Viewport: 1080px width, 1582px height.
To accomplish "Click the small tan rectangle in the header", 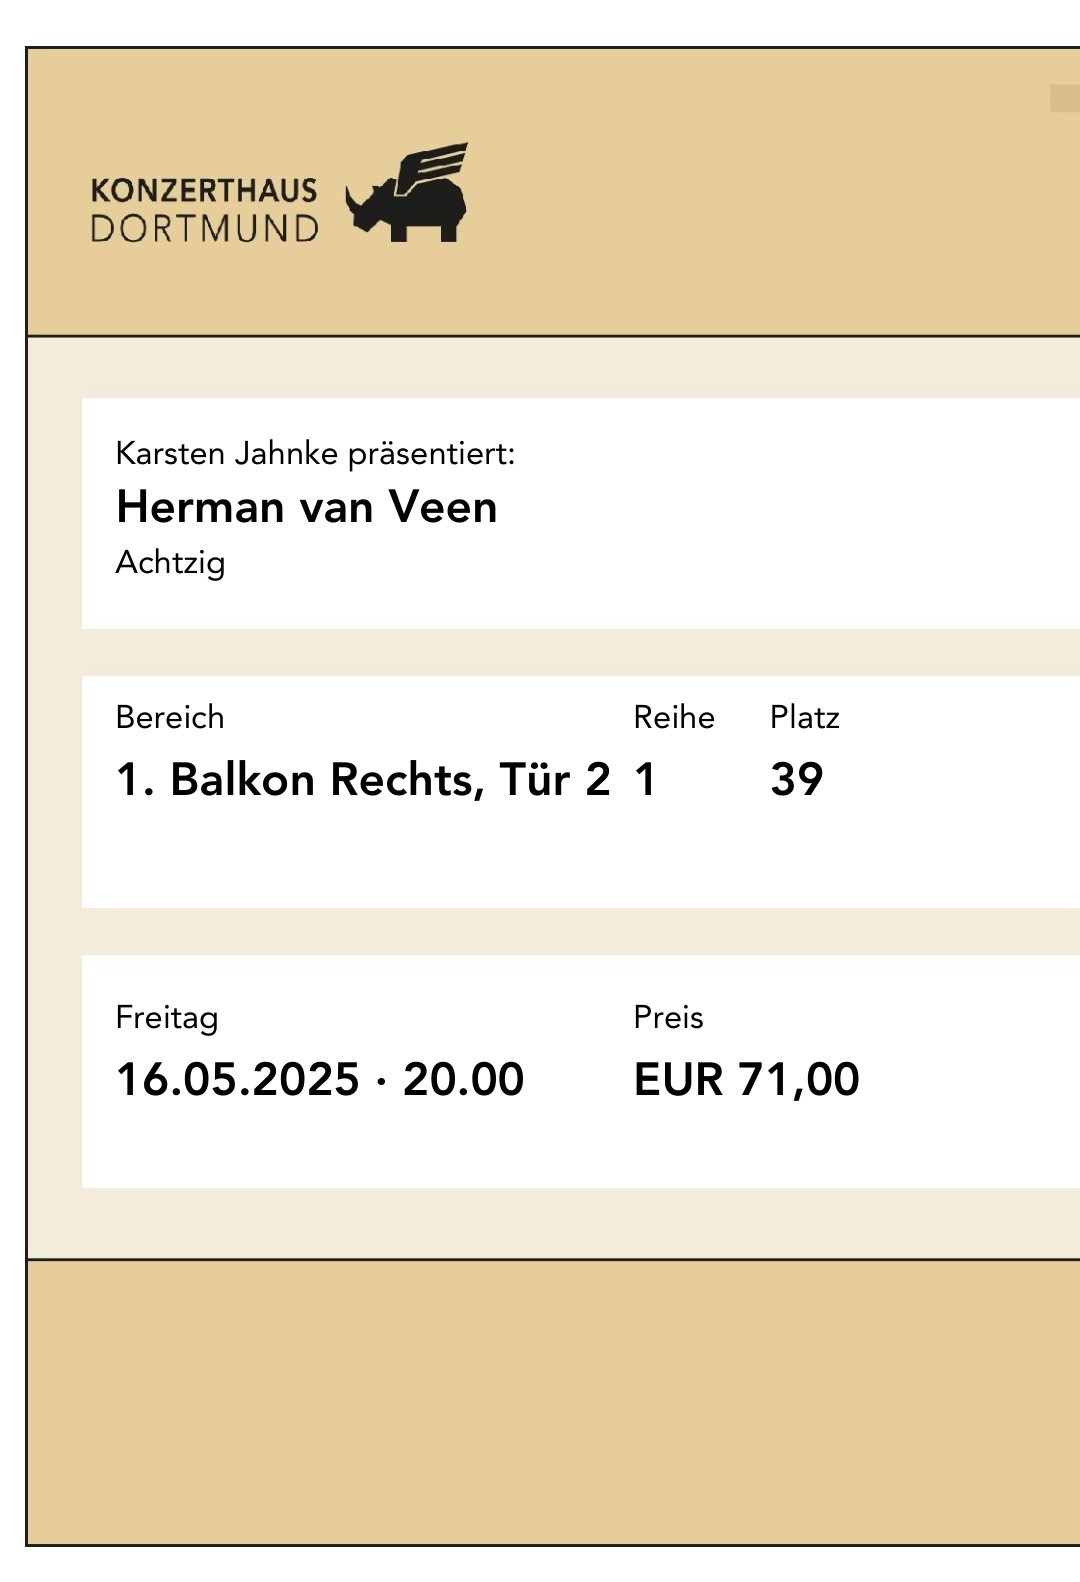I will (1065, 98).
